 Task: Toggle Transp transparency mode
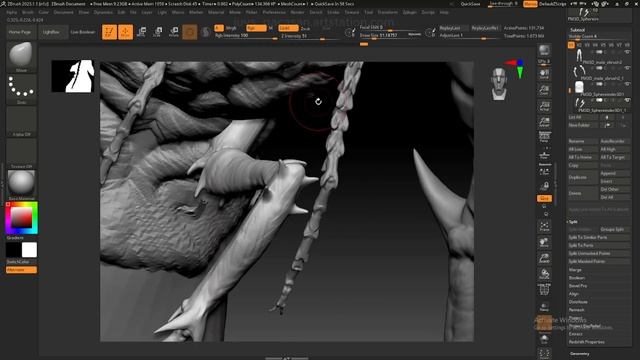(x=544, y=307)
